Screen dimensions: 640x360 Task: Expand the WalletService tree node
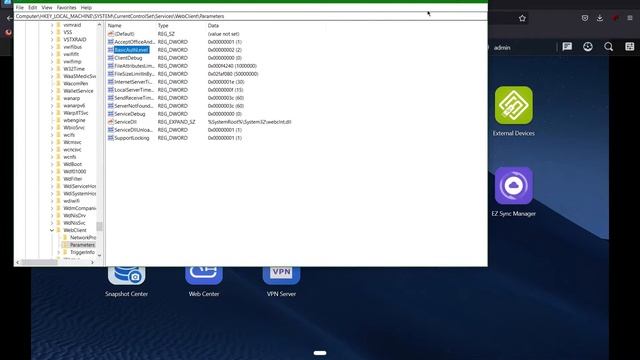(x=52, y=91)
